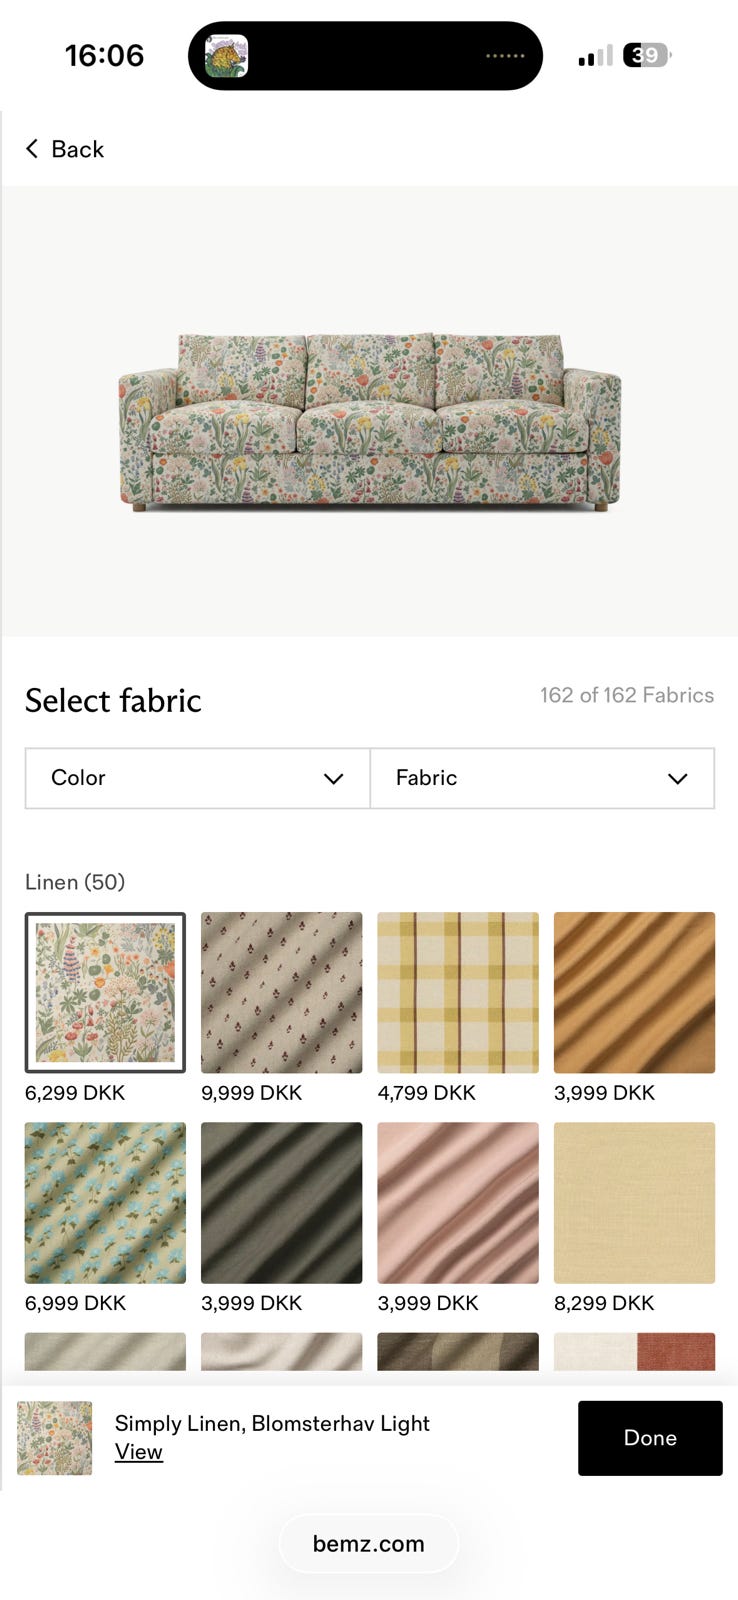
Task: Tap the sofa preview image
Action: pos(369,420)
